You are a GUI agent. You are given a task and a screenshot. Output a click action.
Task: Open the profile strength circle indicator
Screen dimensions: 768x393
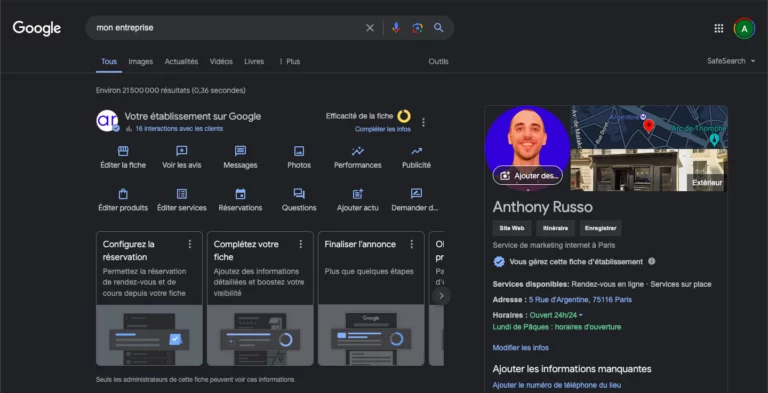pyautogui.click(x=404, y=116)
